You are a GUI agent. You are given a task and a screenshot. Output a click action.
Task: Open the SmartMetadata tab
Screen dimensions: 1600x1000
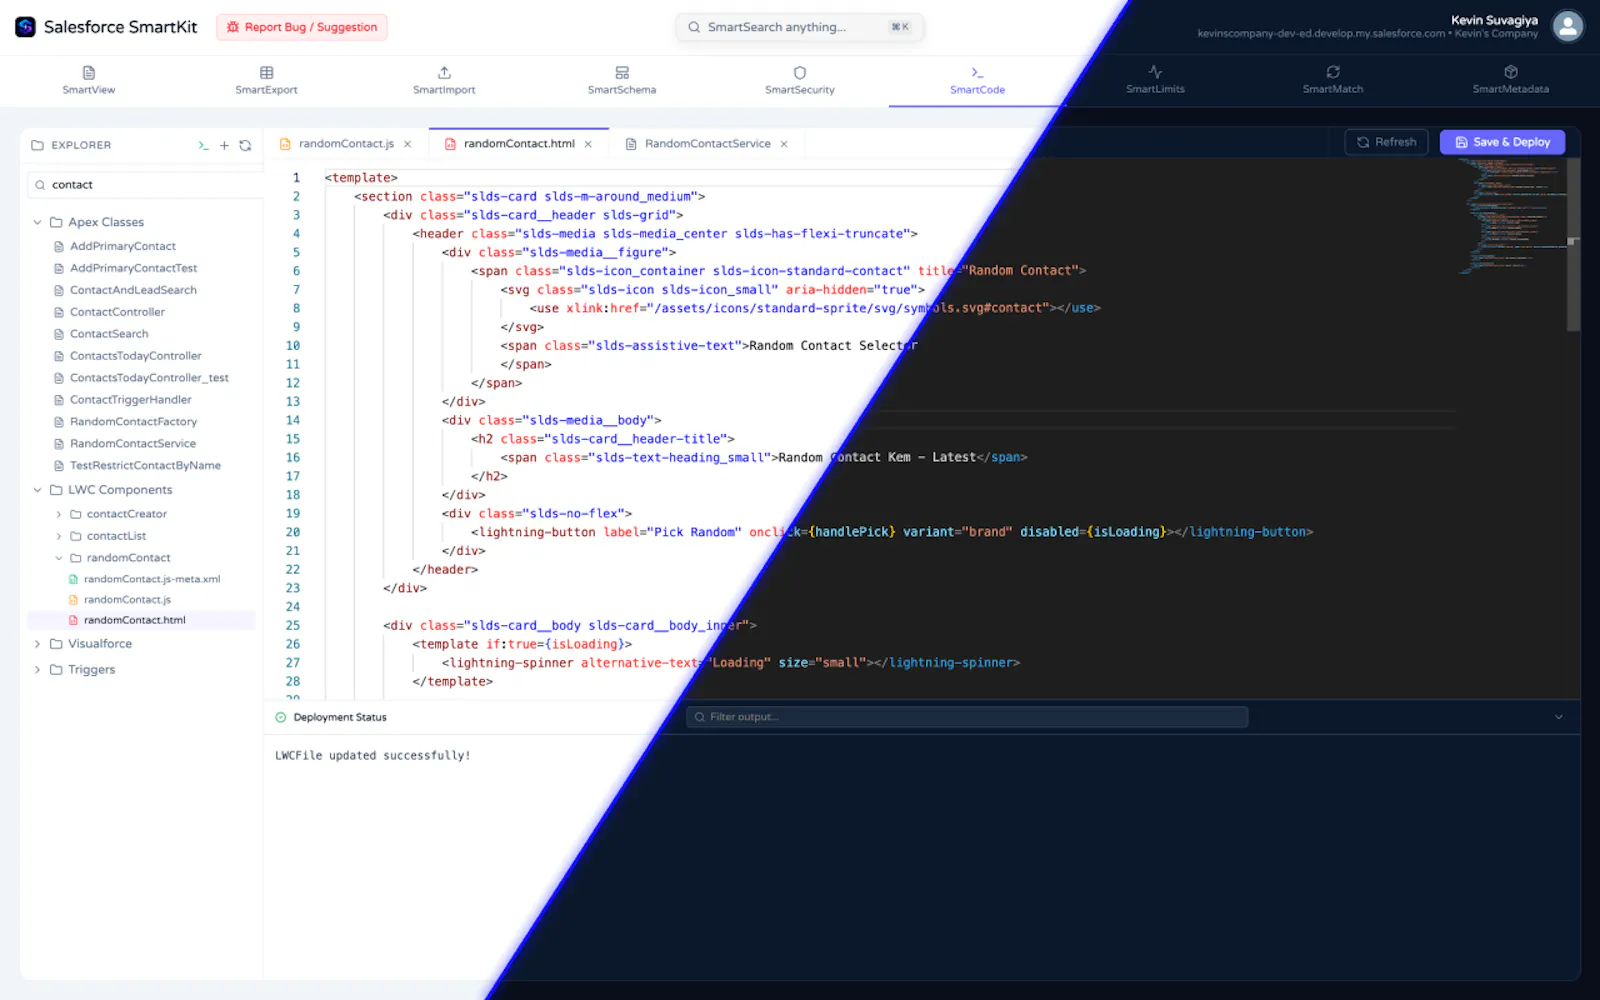(x=1511, y=80)
